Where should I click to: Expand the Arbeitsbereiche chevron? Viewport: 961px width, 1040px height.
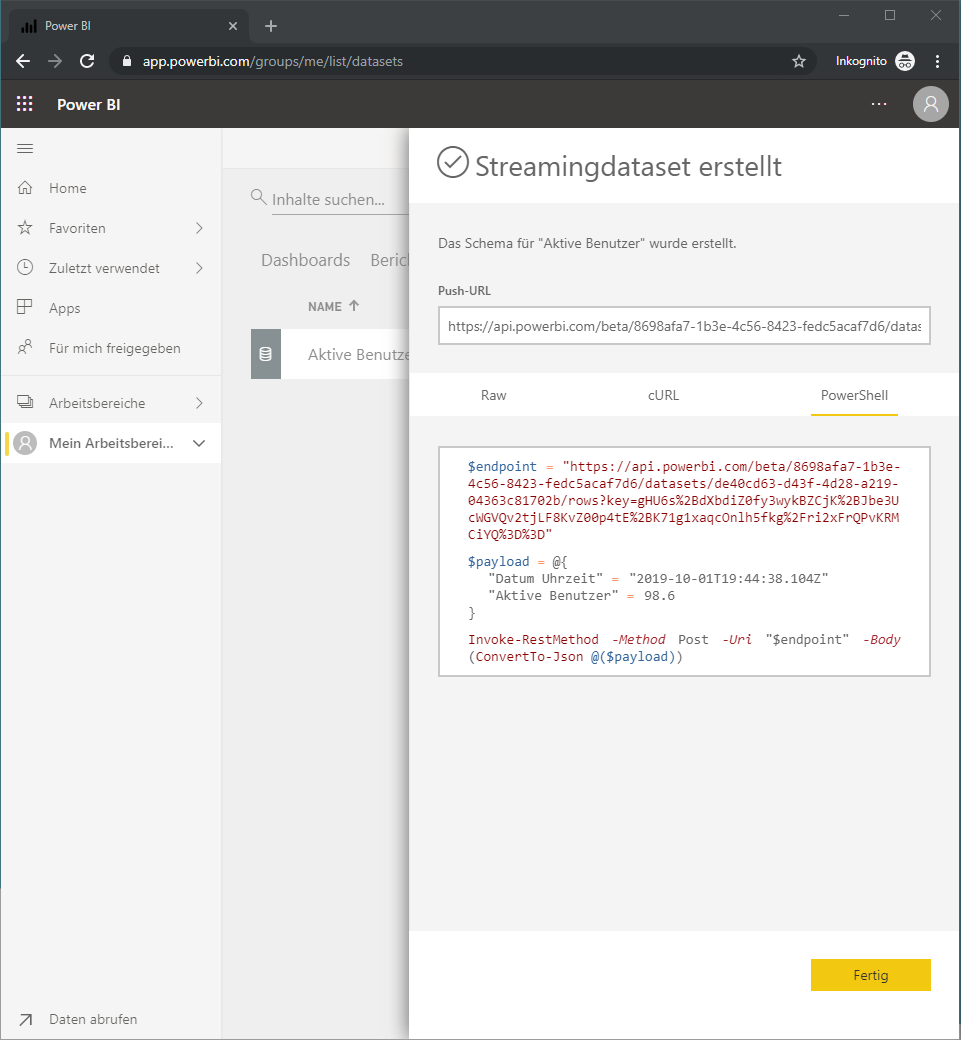pos(199,403)
